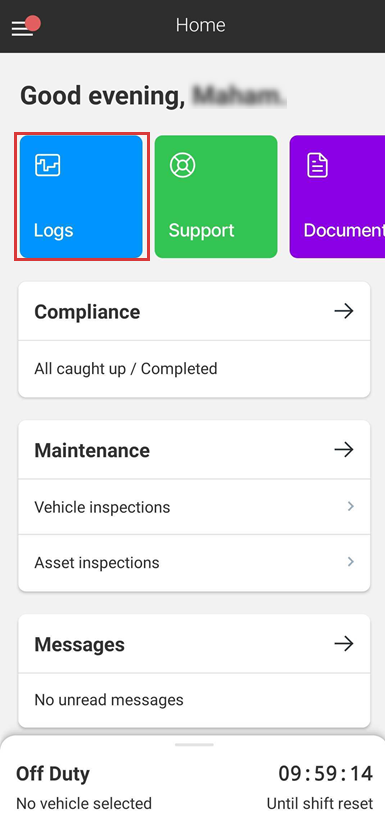This screenshot has width=385, height=828.
Task: Open Messages via its arrow icon
Action: point(344,644)
